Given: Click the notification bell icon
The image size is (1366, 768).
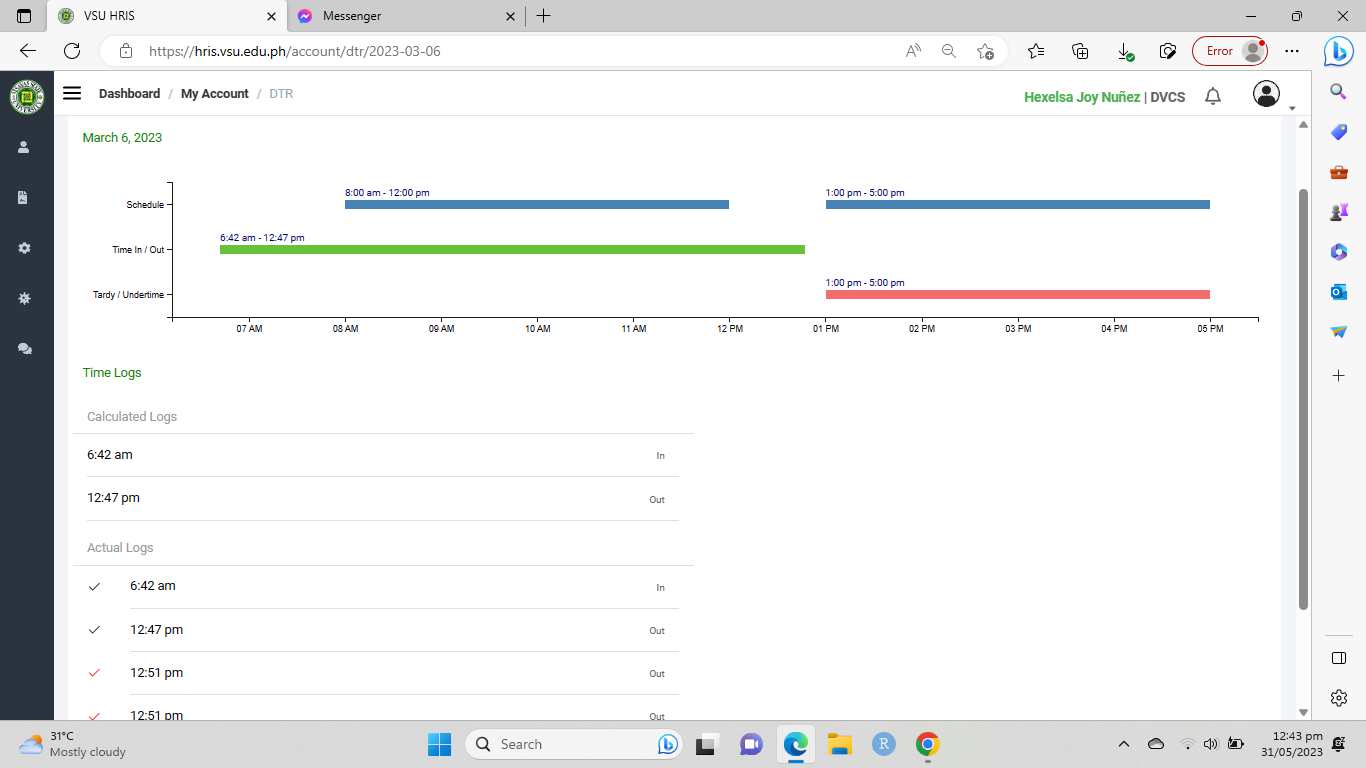Looking at the screenshot, I should point(1213,96).
